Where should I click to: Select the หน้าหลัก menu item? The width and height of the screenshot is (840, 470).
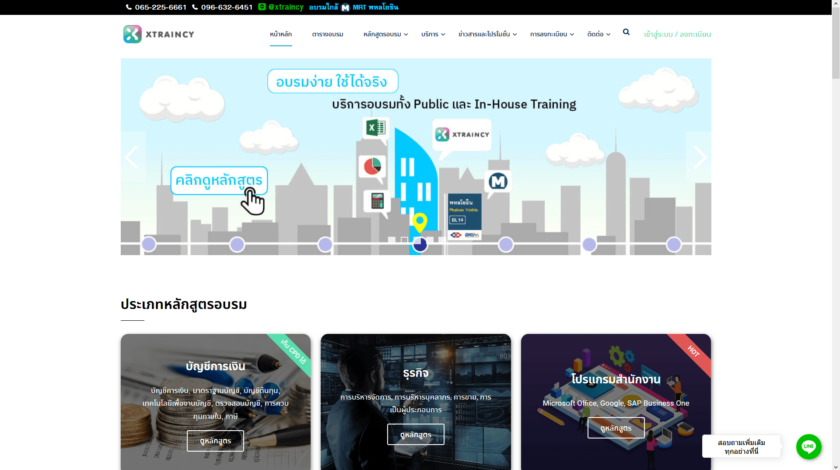click(281, 34)
